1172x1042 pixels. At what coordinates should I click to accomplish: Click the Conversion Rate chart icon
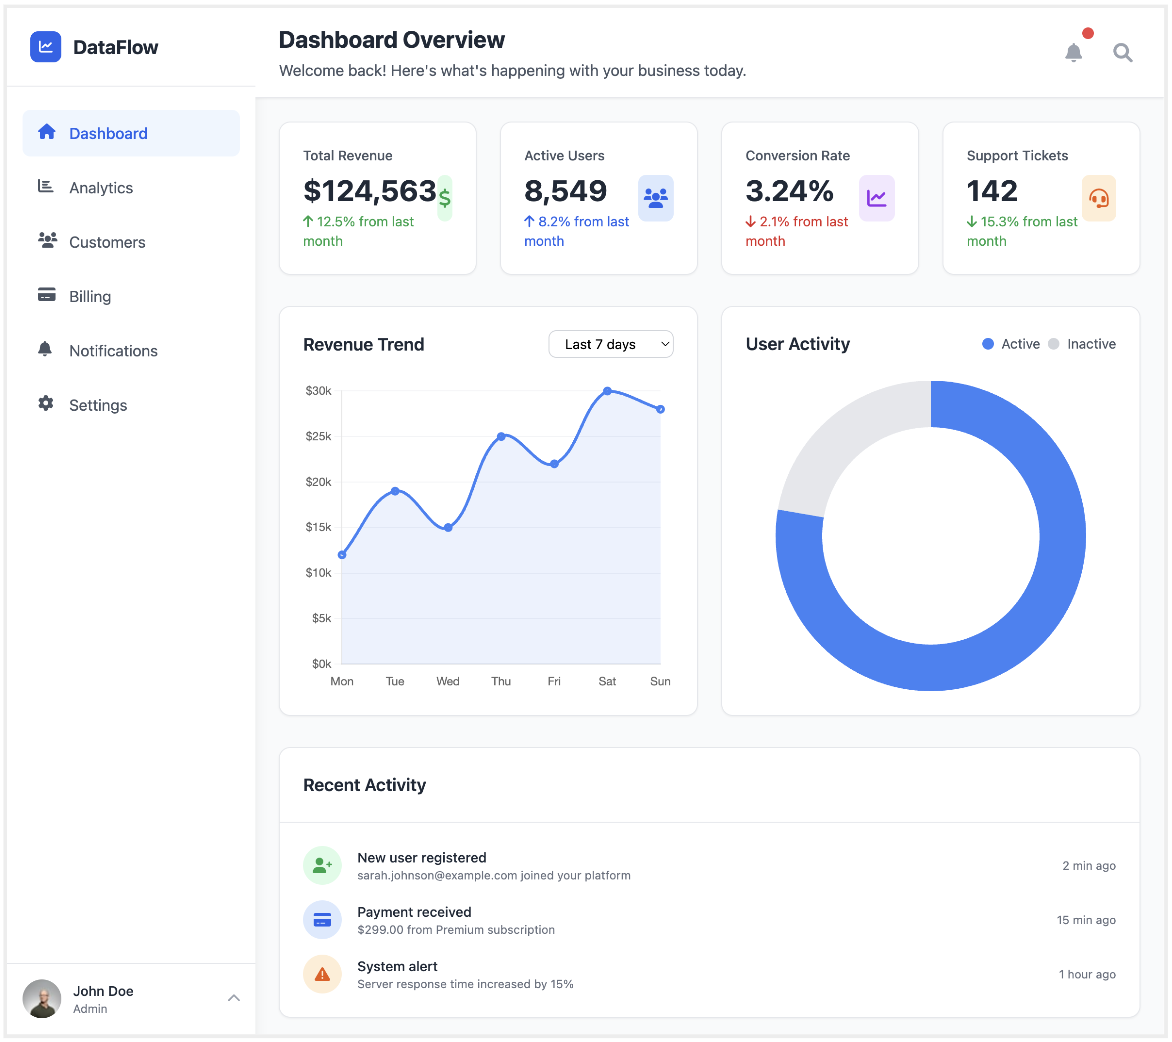[877, 198]
